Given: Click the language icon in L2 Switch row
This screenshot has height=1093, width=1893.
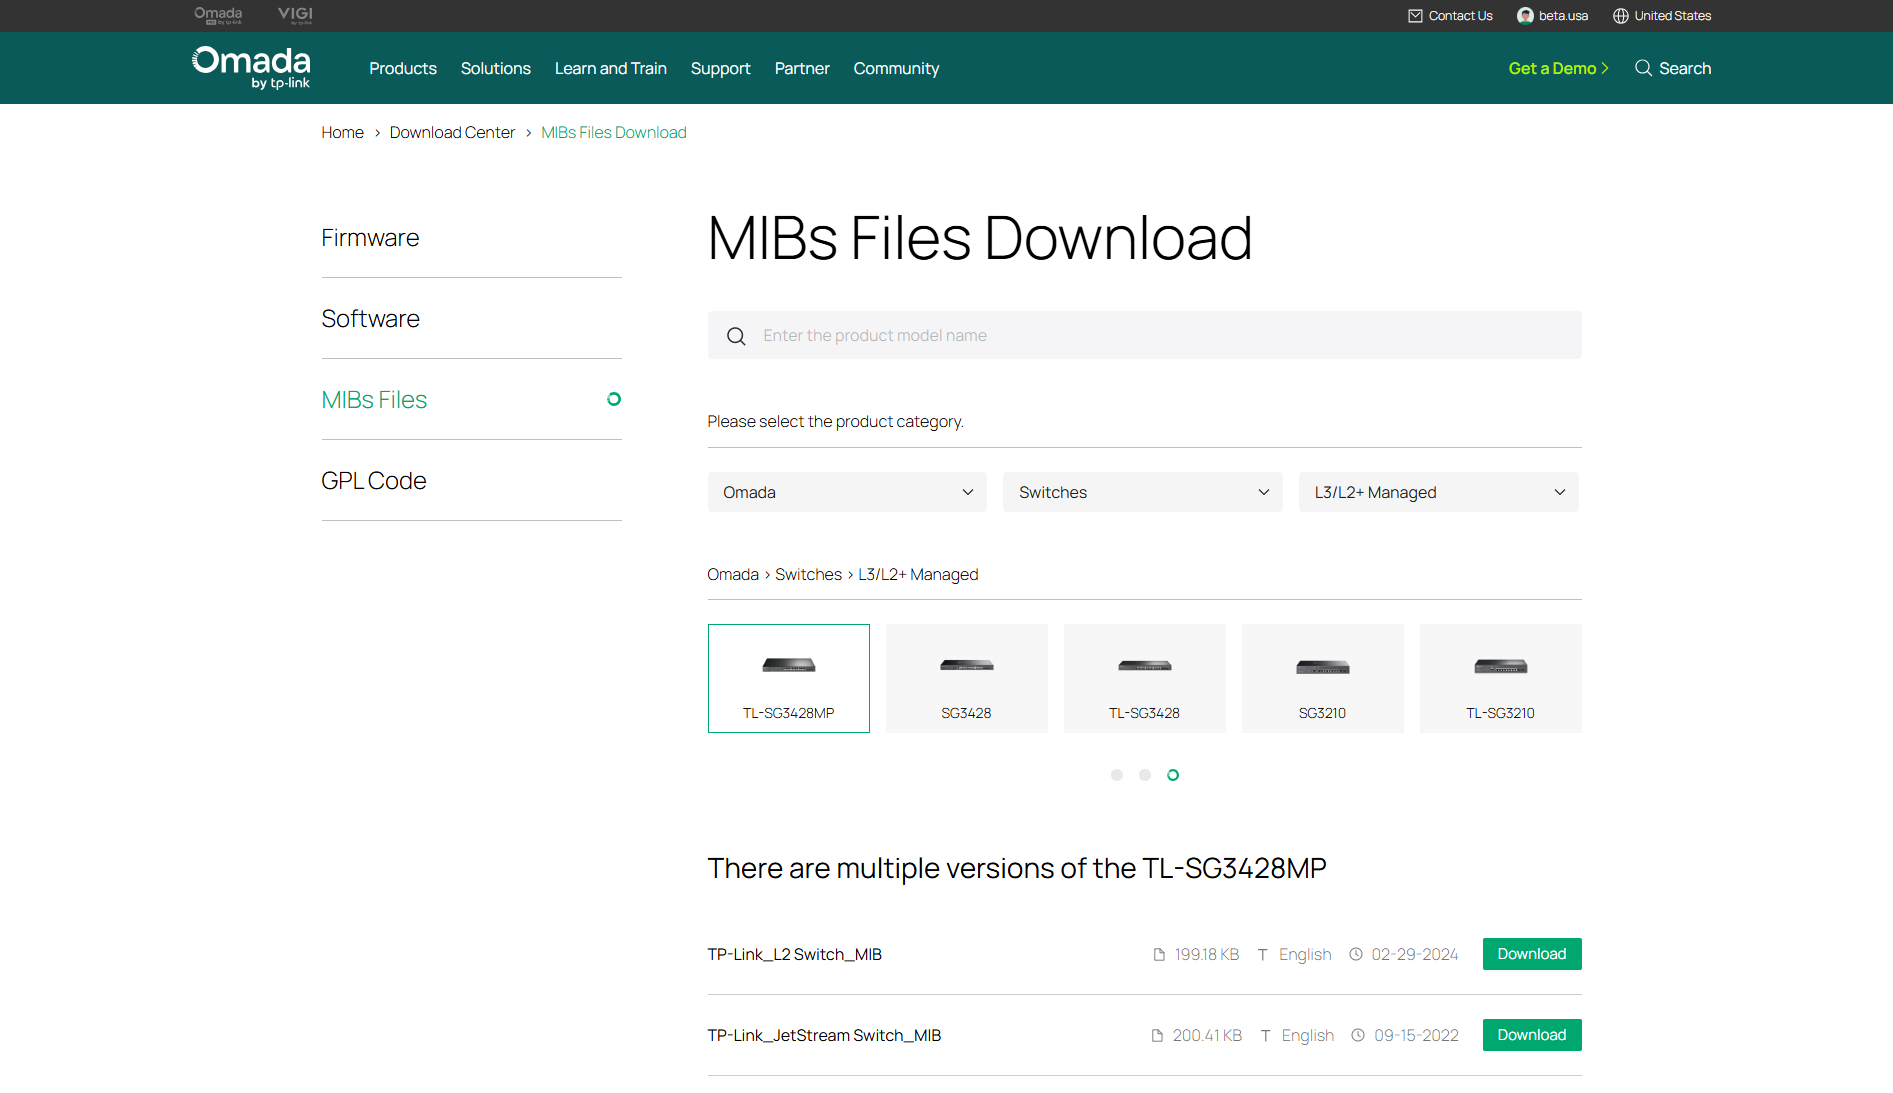Looking at the screenshot, I should [1263, 954].
